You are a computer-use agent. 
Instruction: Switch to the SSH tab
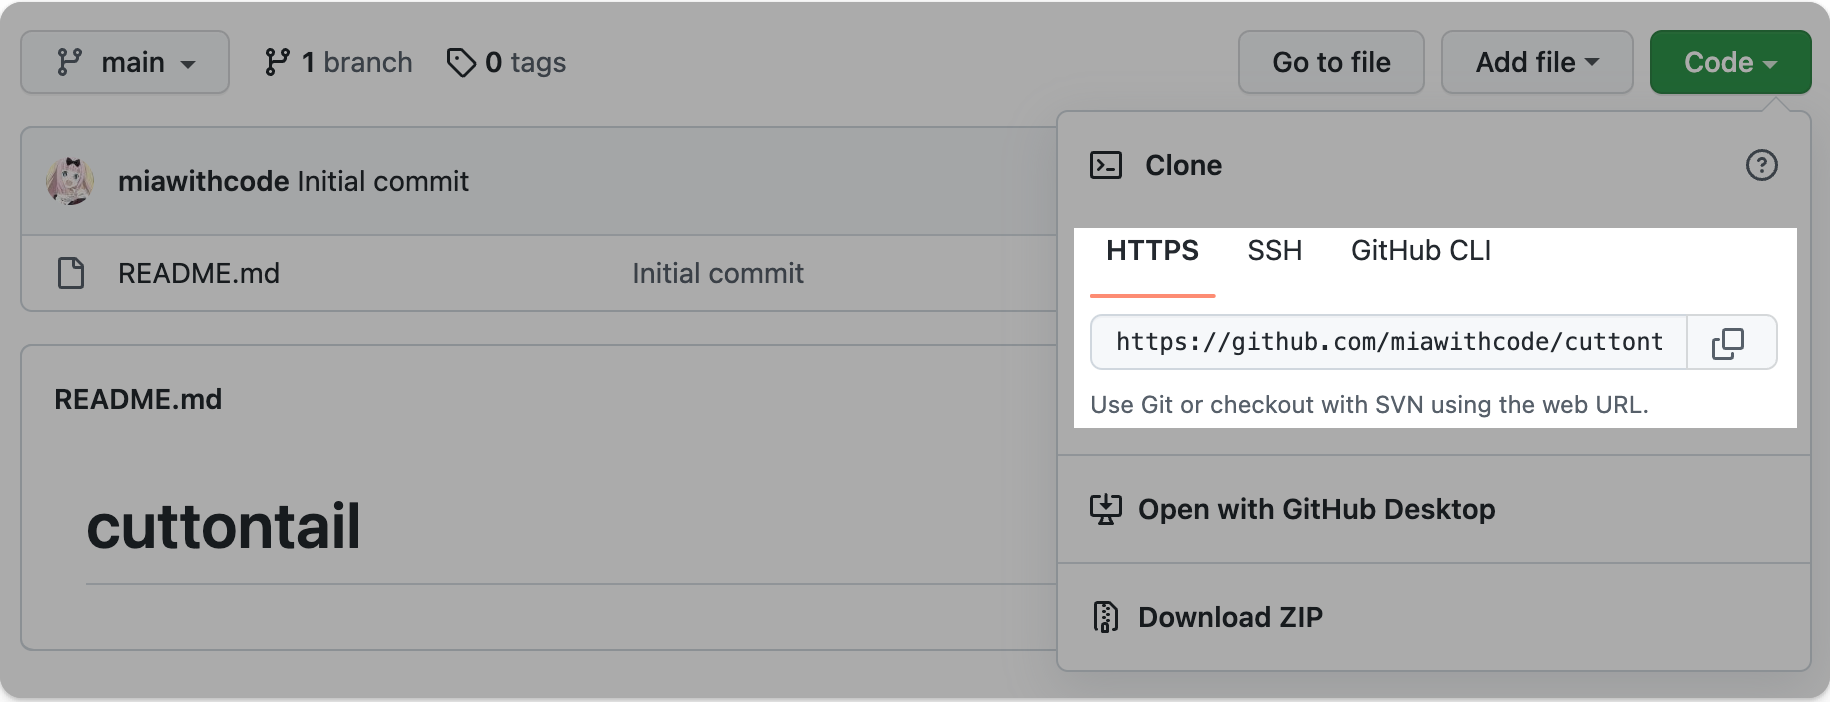click(x=1274, y=250)
